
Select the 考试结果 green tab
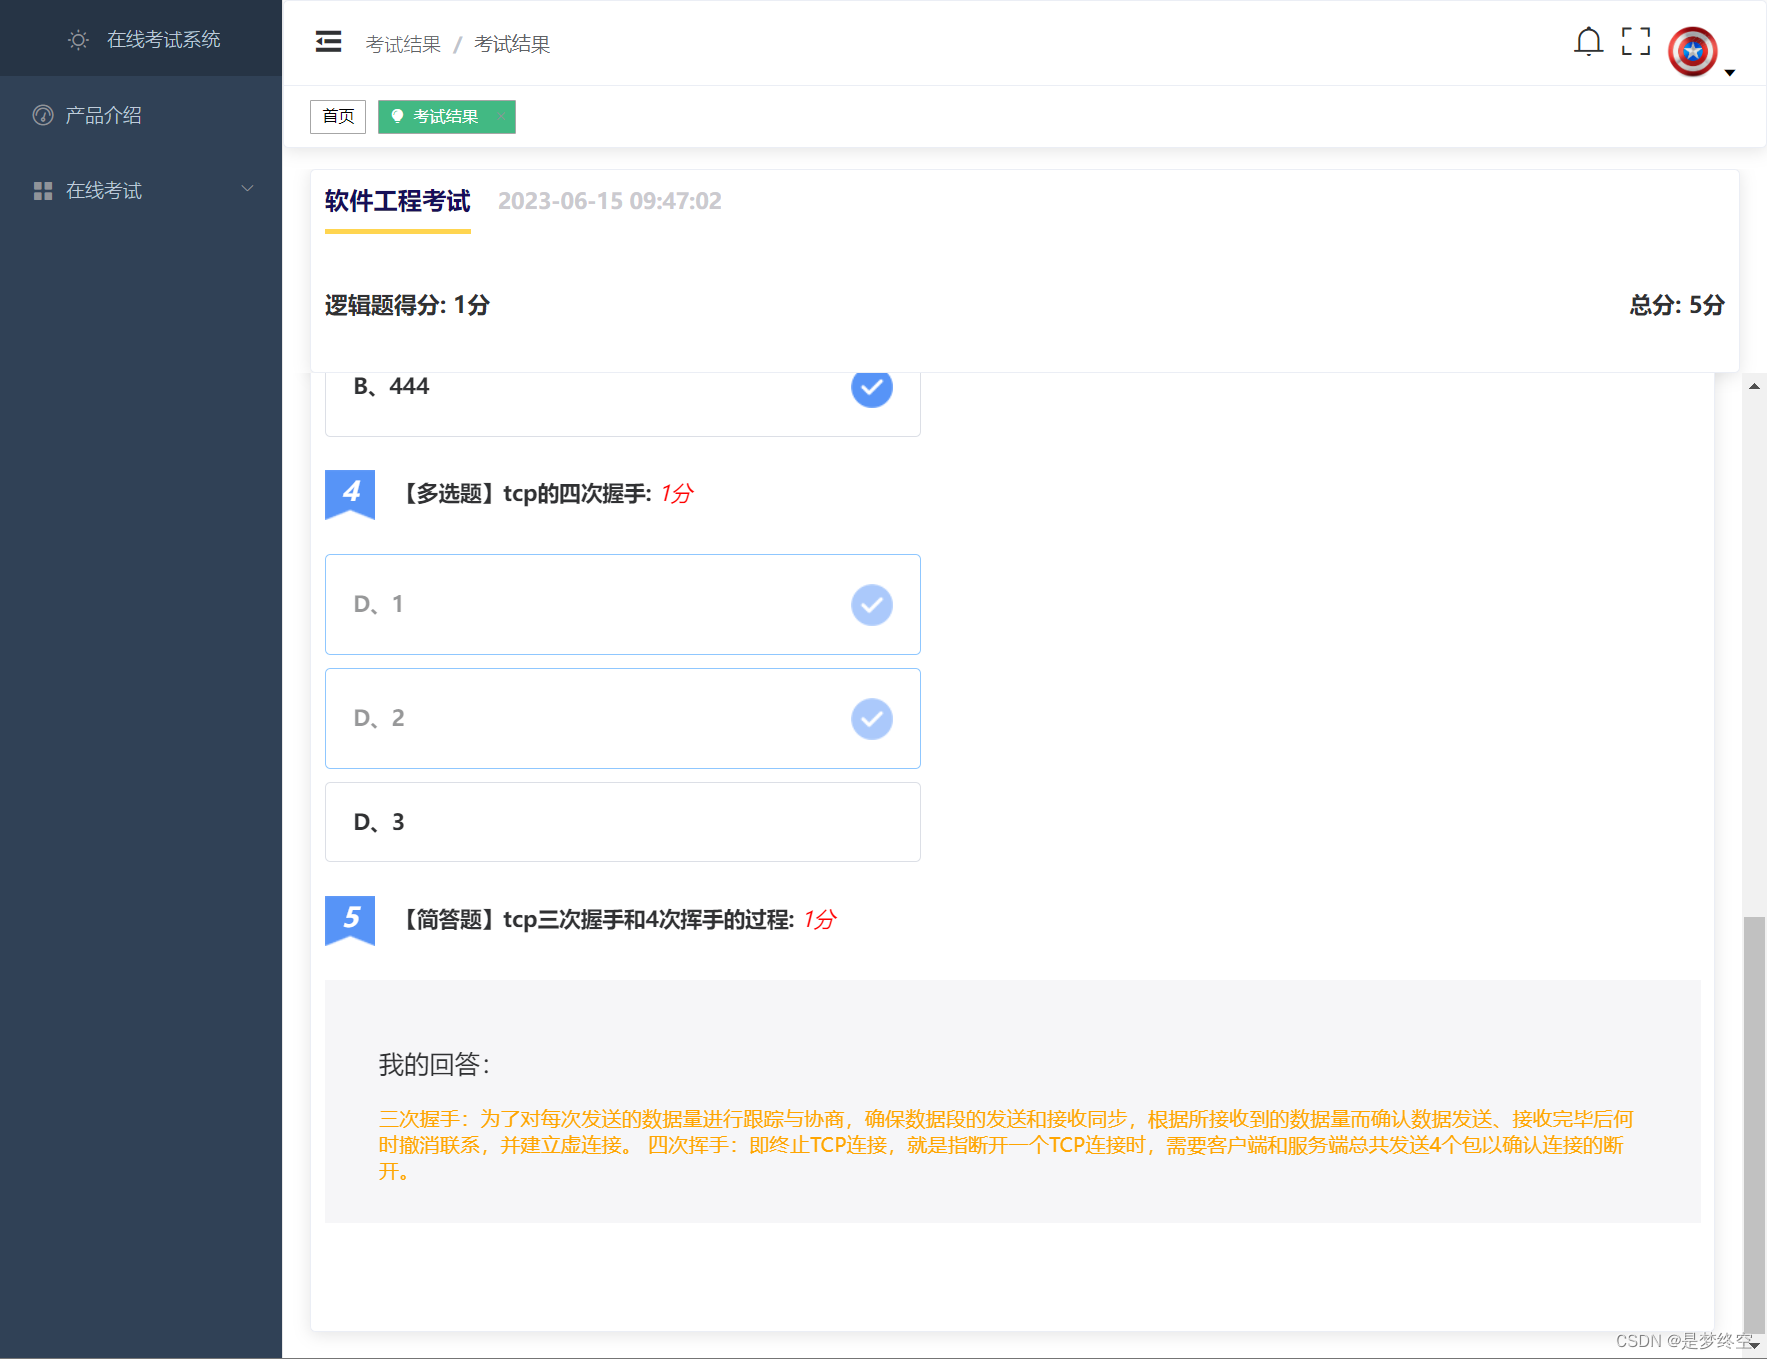[x=446, y=117]
